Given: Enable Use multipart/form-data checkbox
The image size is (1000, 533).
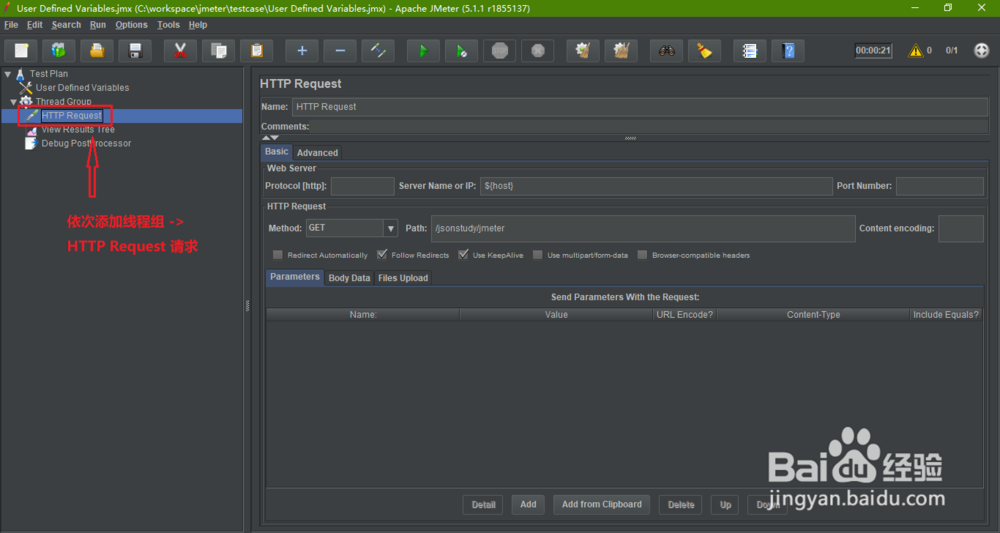Looking at the screenshot, I should click(x=538, y=255).
